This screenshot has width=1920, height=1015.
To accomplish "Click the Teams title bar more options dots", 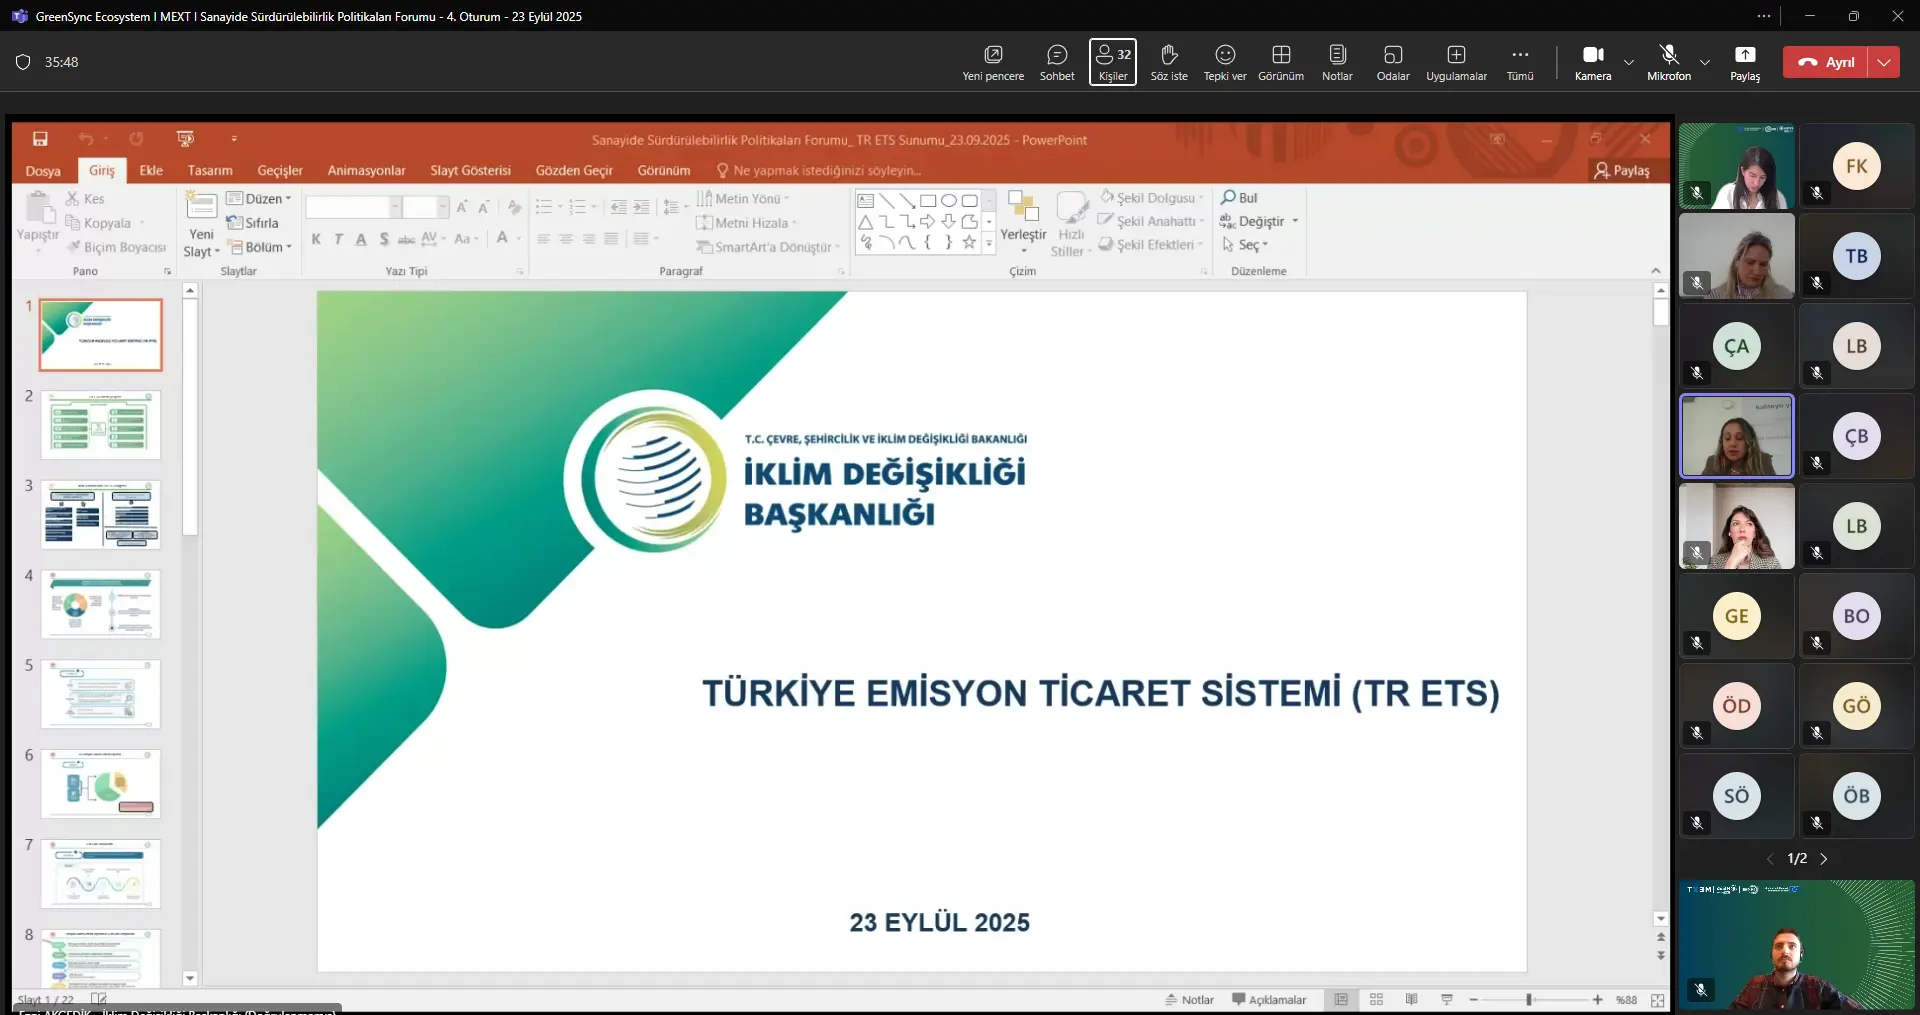I will pos(1764,16).
